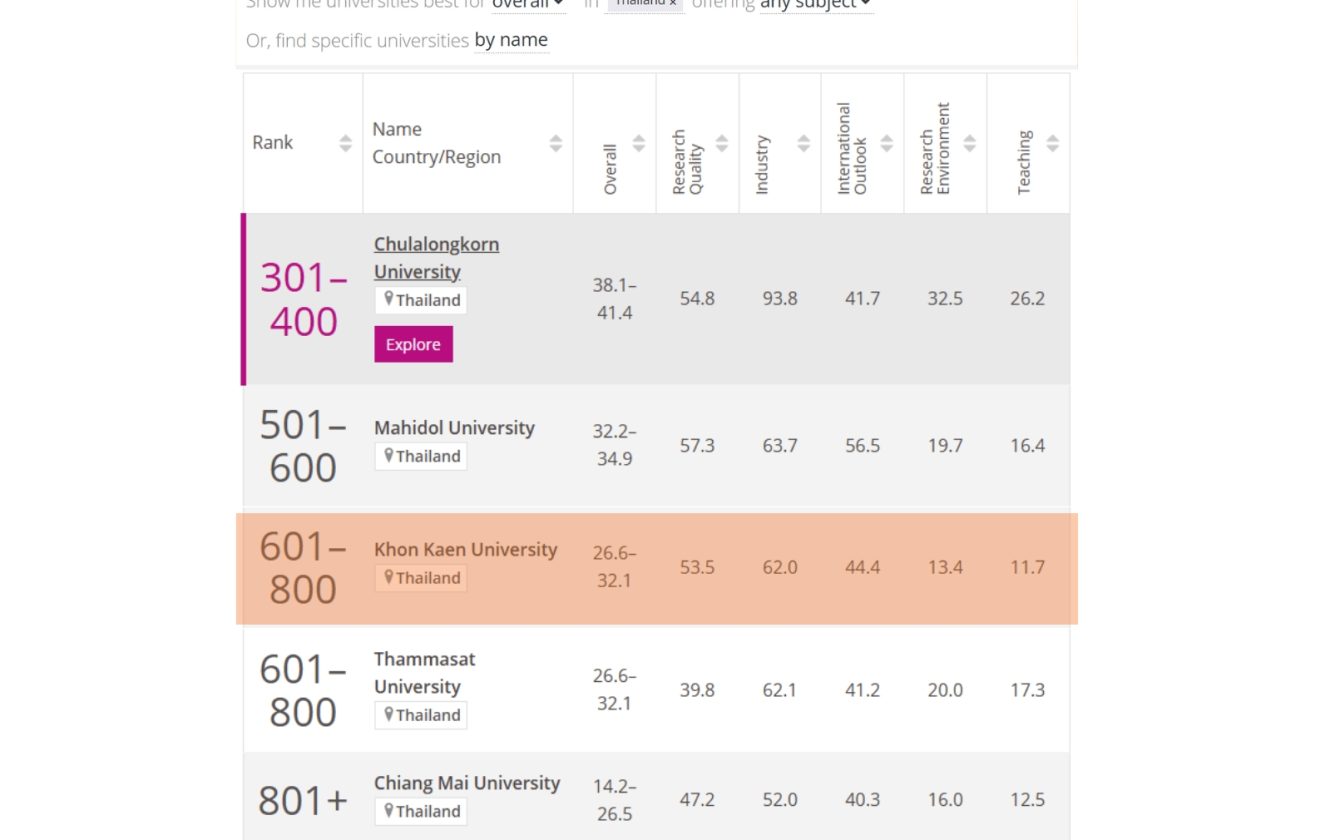Open the 'any subject' dropdown
The width and height of the screenshot is (1320, 840).
click(815, 5)
